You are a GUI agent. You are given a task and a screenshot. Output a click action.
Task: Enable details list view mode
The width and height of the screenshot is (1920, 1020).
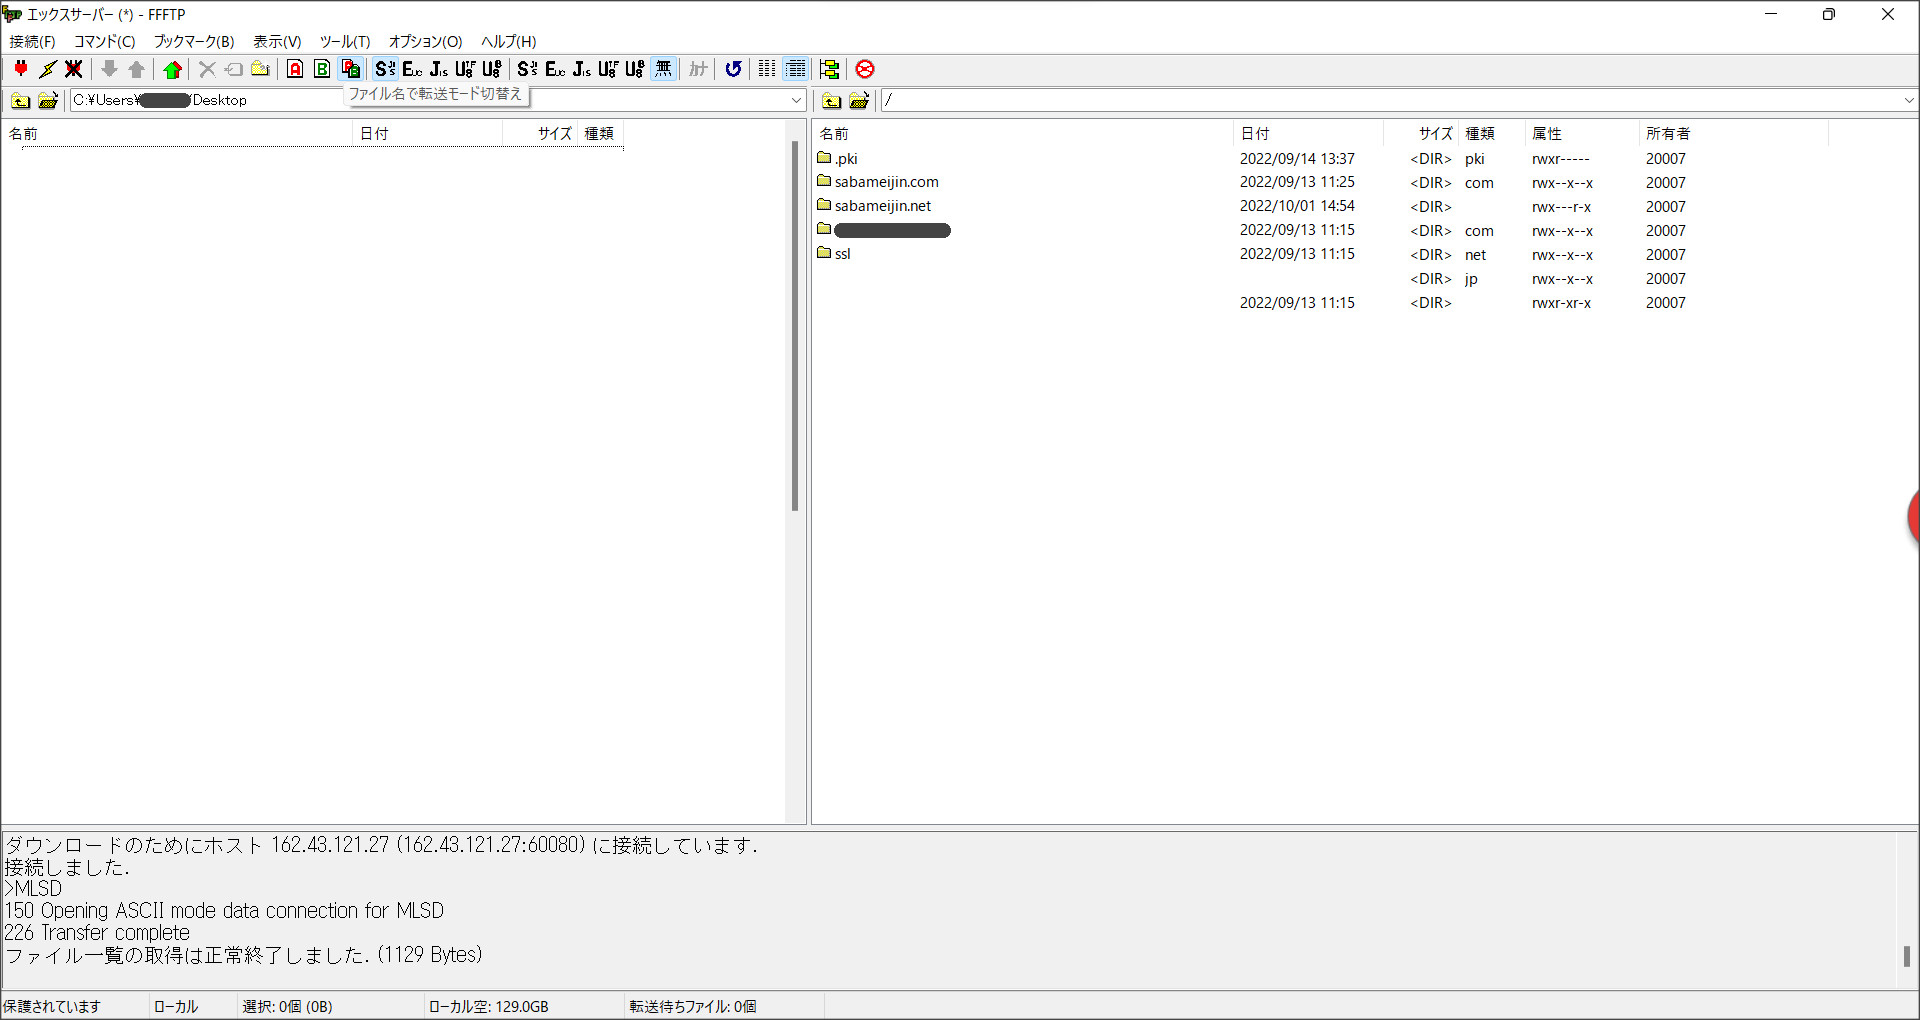tap(796, 69)
